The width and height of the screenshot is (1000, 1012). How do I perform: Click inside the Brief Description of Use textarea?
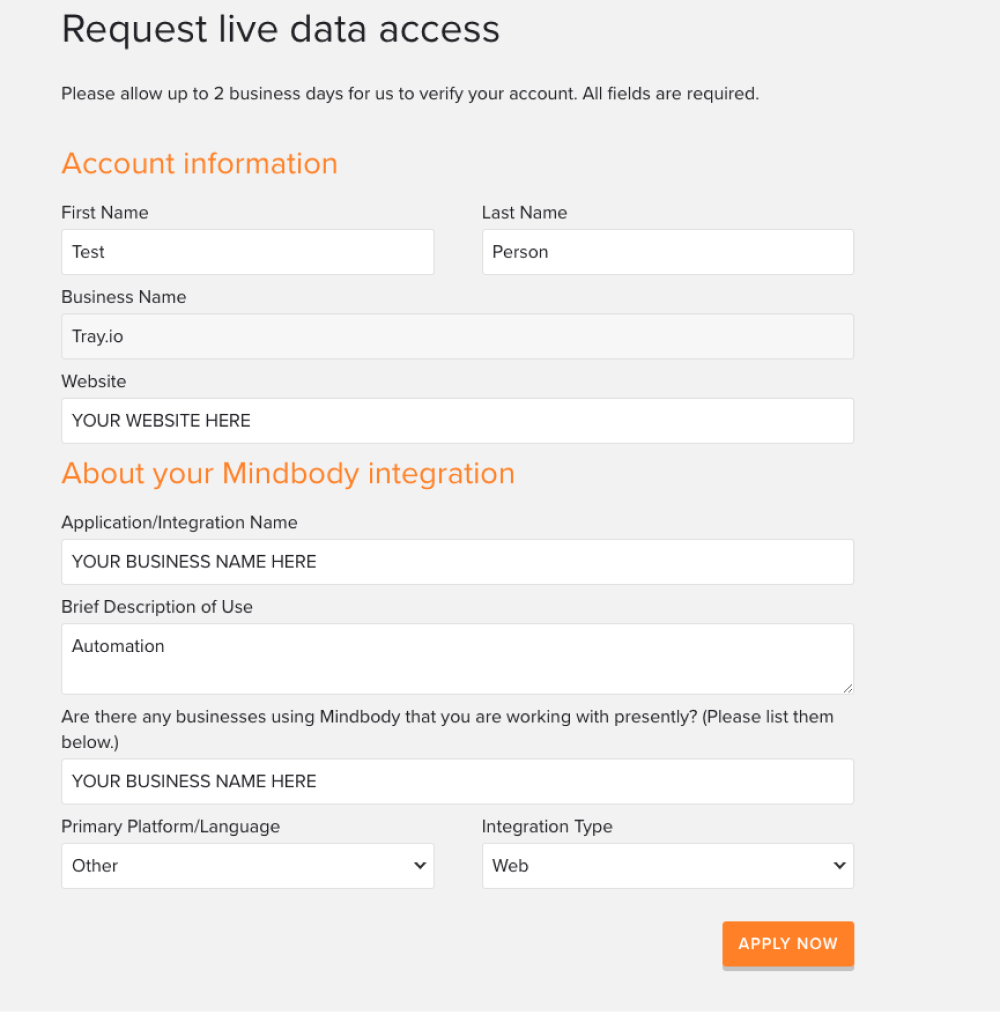point(457,658)
